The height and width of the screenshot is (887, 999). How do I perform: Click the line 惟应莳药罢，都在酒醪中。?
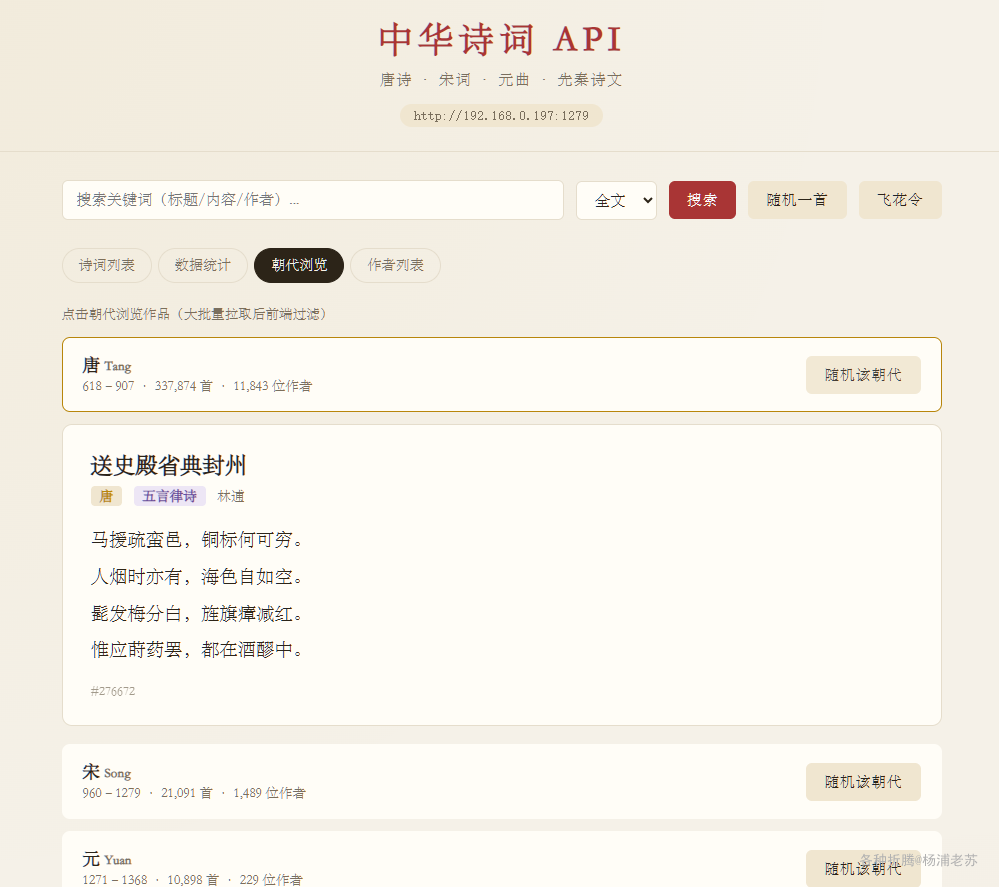pos(197,650)
